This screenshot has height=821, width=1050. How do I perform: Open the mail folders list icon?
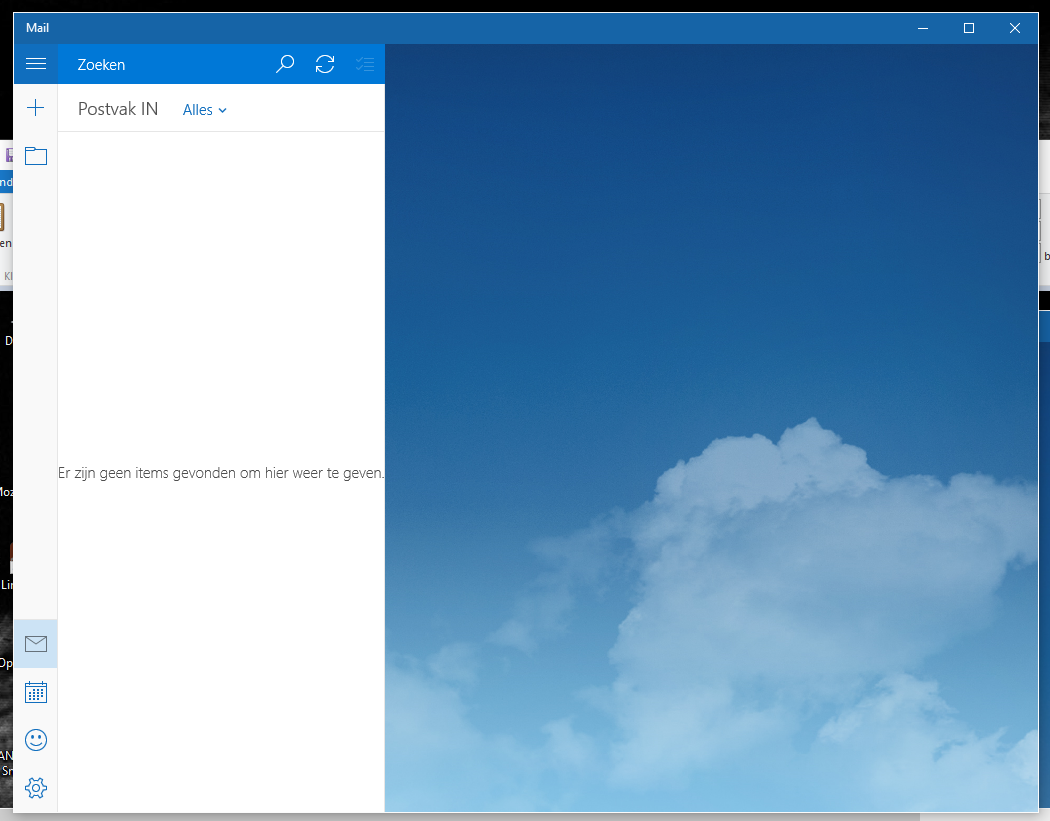tap(36, 156)
